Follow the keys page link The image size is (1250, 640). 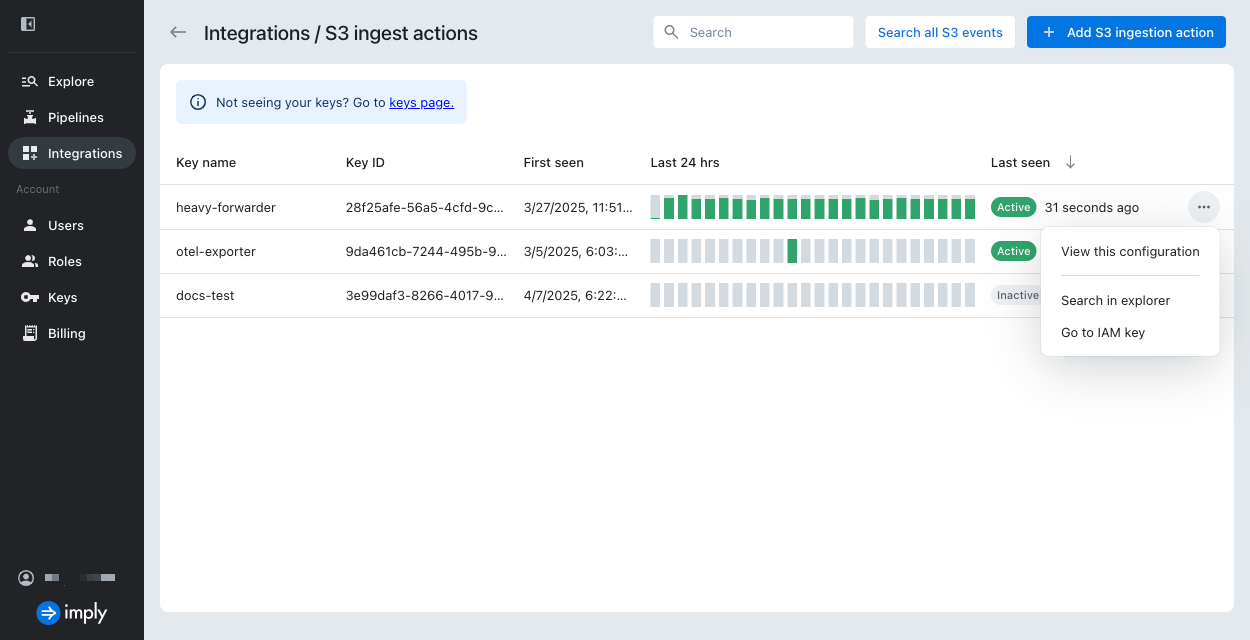tap(421, 102)
